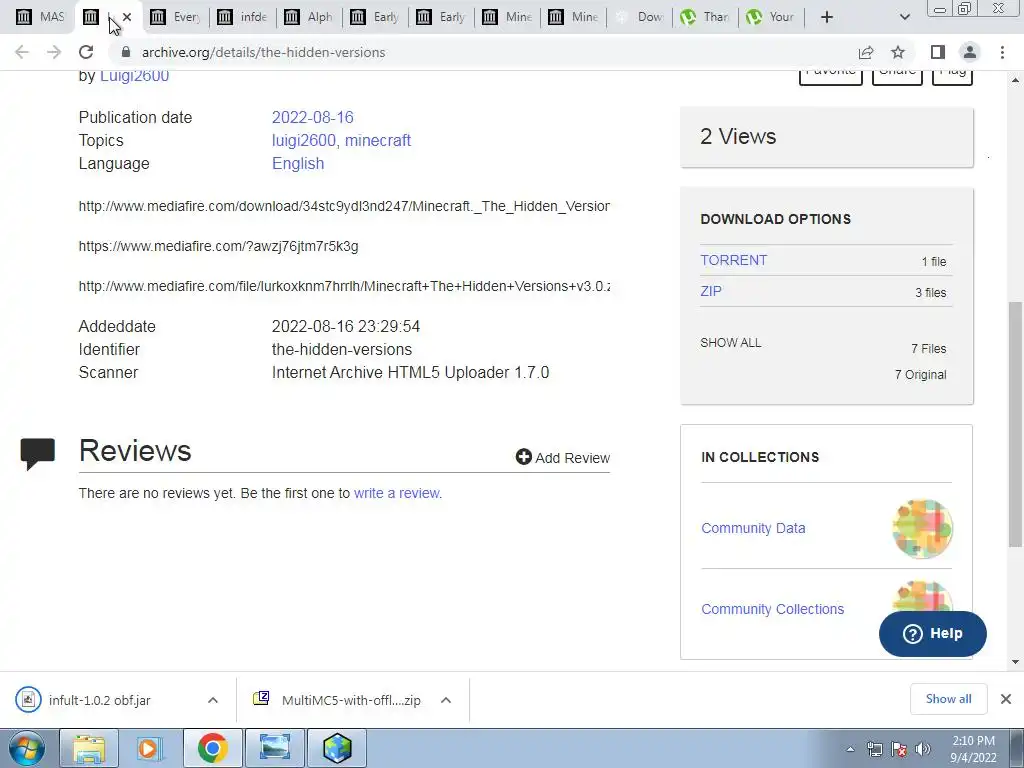Viewport: 1024px width, 768px height.
Task: Click the lock site info icon
Action: click(x=126, y=52)
